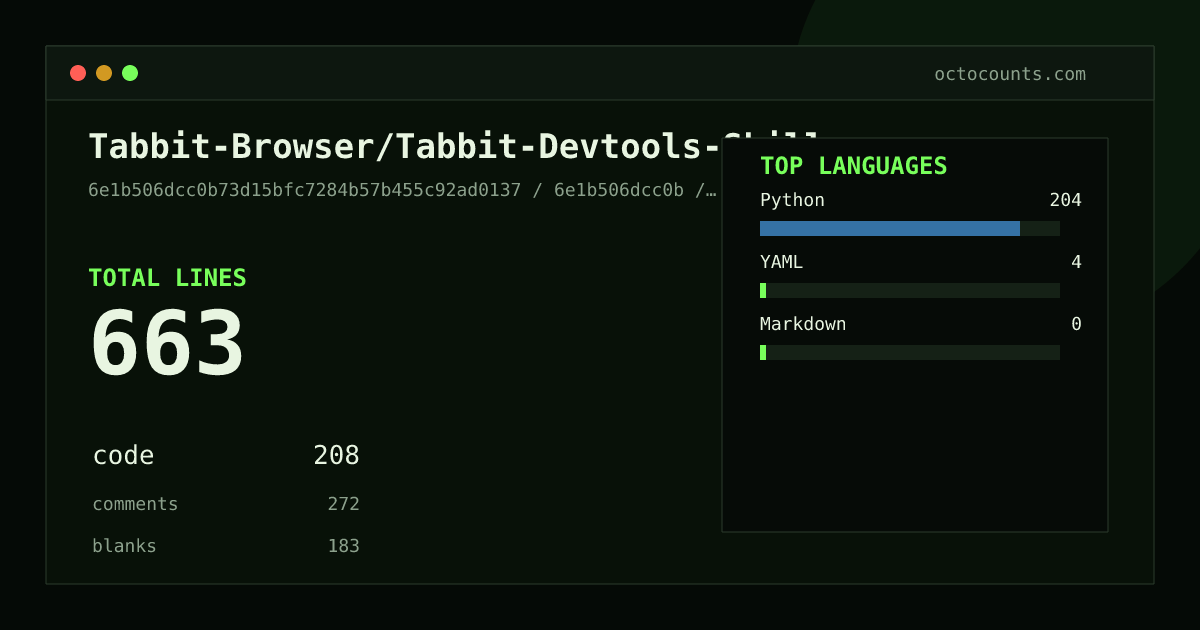The height and width of the screenshot is (630, 1200).
Task: Click the 6e1b506dcc0b commit hash line
Action: click(x=402, y=190)
